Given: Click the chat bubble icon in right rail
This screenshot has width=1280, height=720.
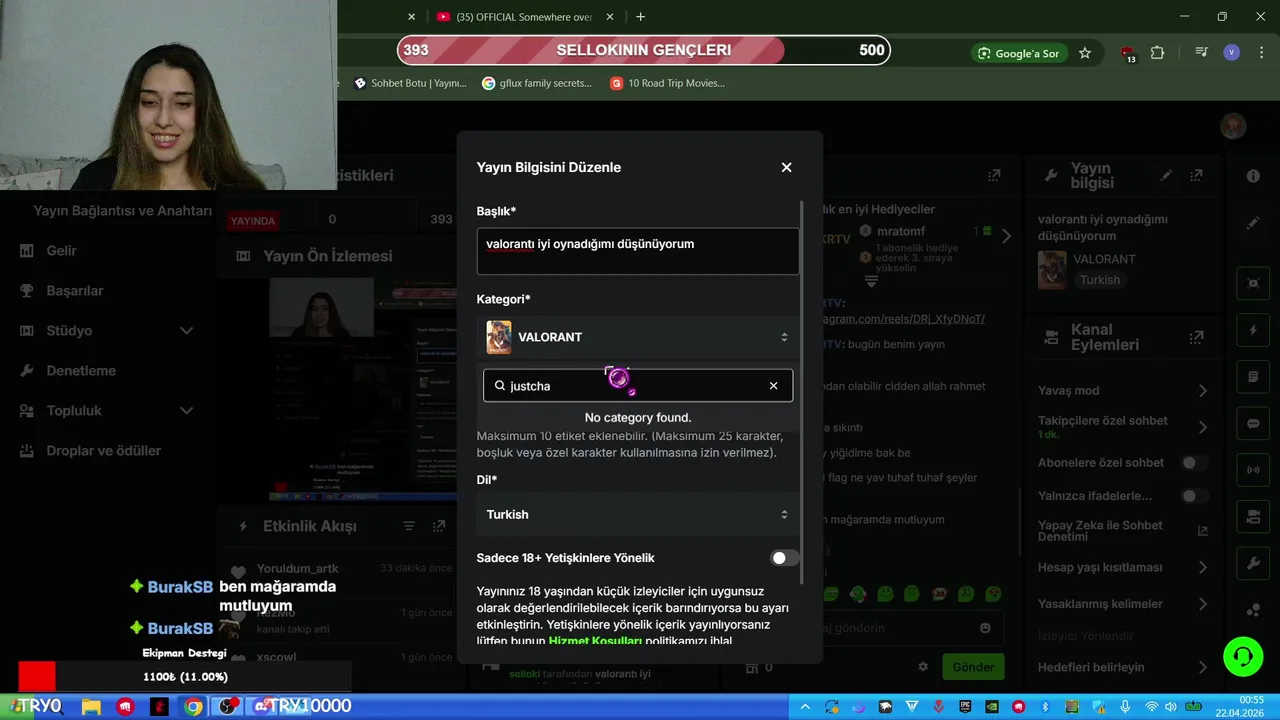Looking at the screenshot, I should tap(1253, 423).
